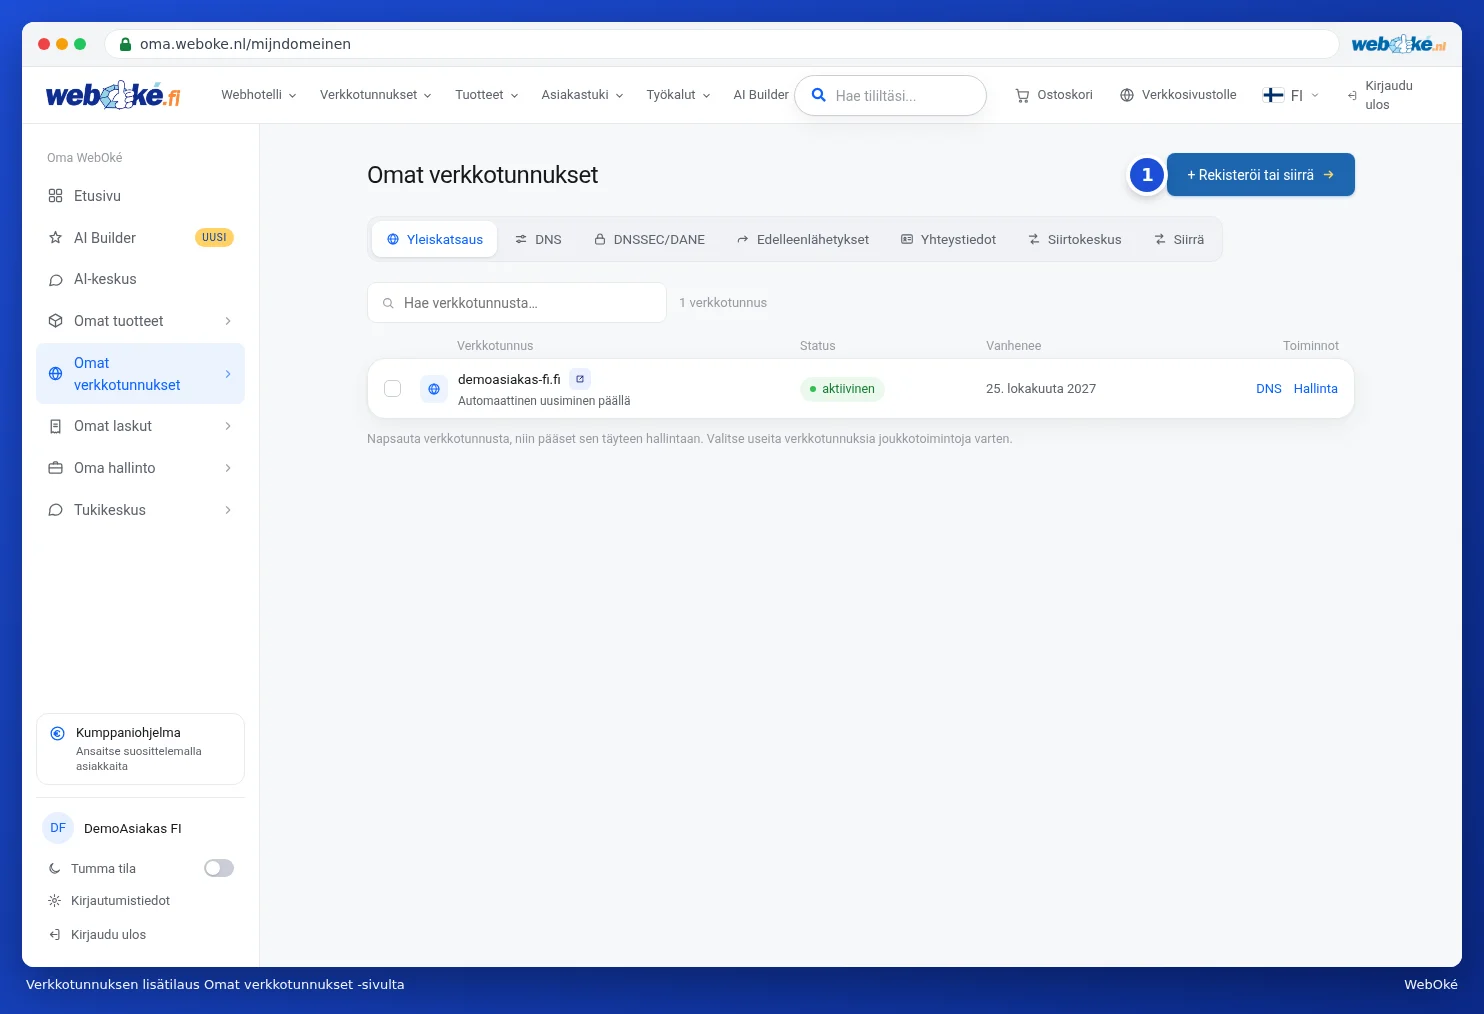The height and width of the screenshot is (1014, 1484).
Task: Open the Tuotteet dropdown menu
Action: [487, 95]
